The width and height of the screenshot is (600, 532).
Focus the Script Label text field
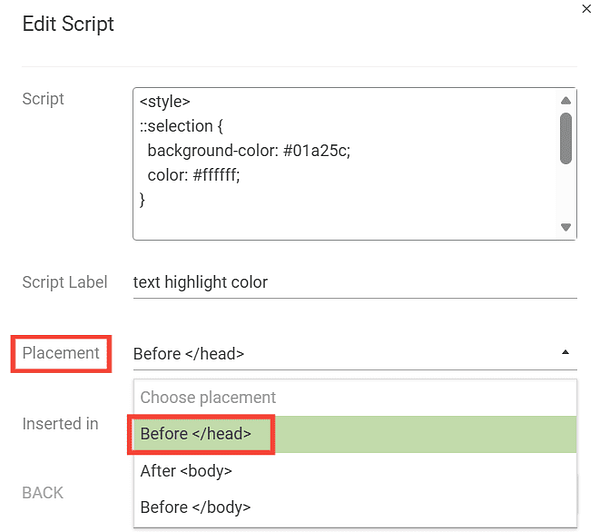[x=355, y=282]
